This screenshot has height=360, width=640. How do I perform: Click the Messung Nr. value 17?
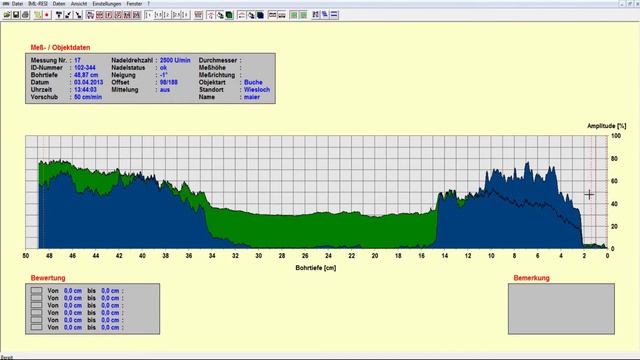(77, 60)
